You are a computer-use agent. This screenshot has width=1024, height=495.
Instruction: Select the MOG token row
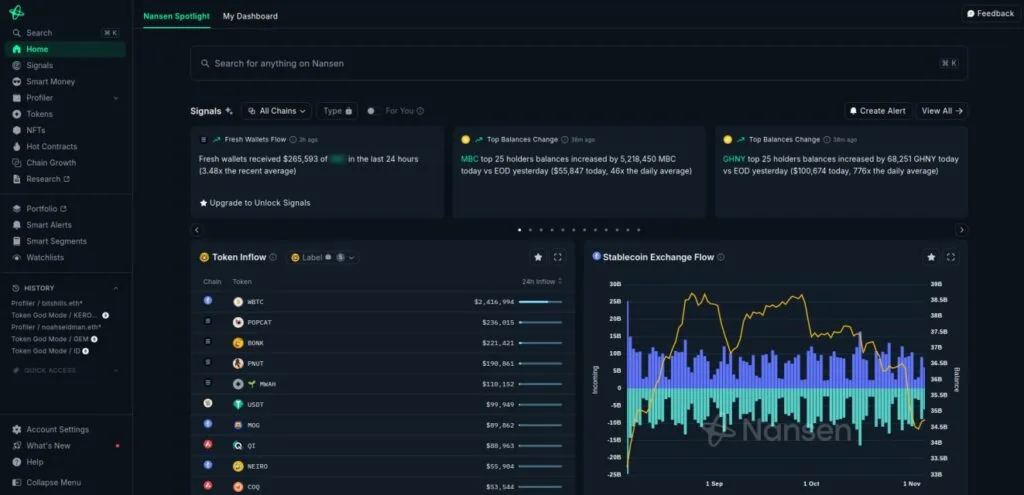383,425
